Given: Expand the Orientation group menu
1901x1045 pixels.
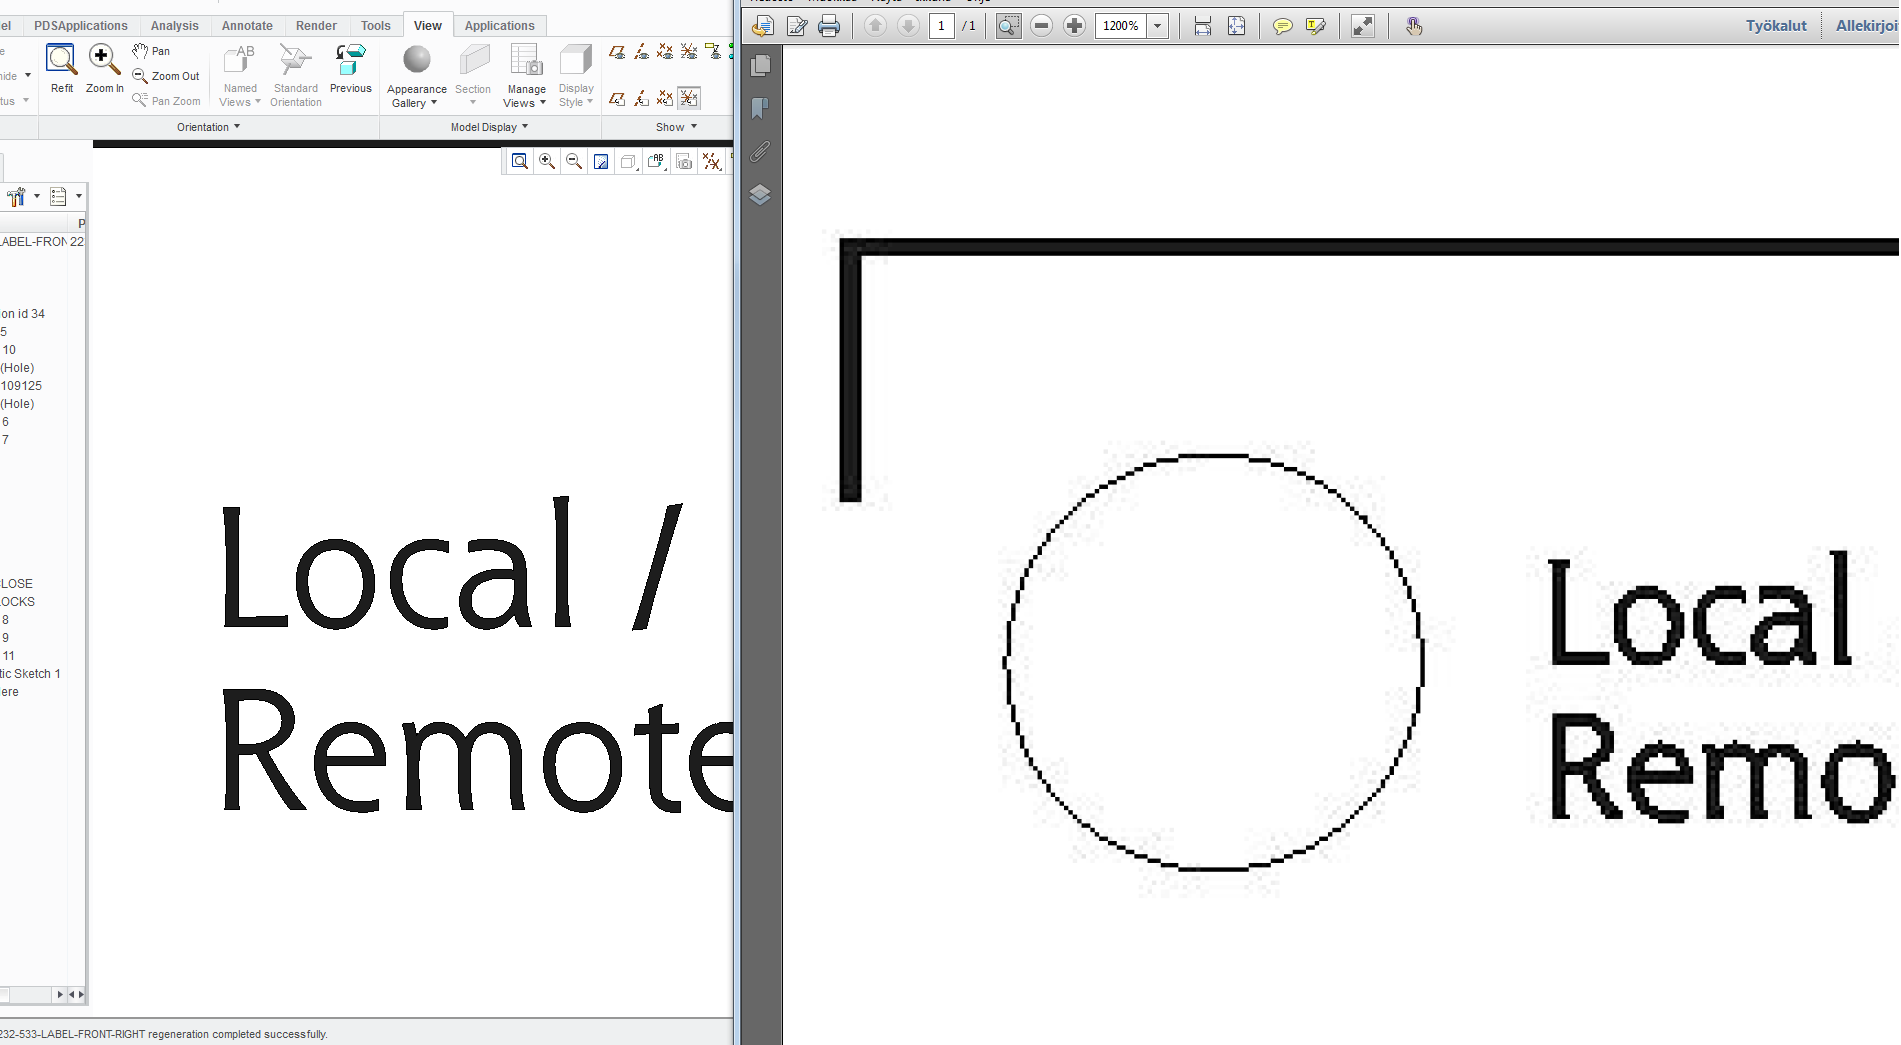Looking at the screenshot, I should pyautogui.click(x=208, y=127).
